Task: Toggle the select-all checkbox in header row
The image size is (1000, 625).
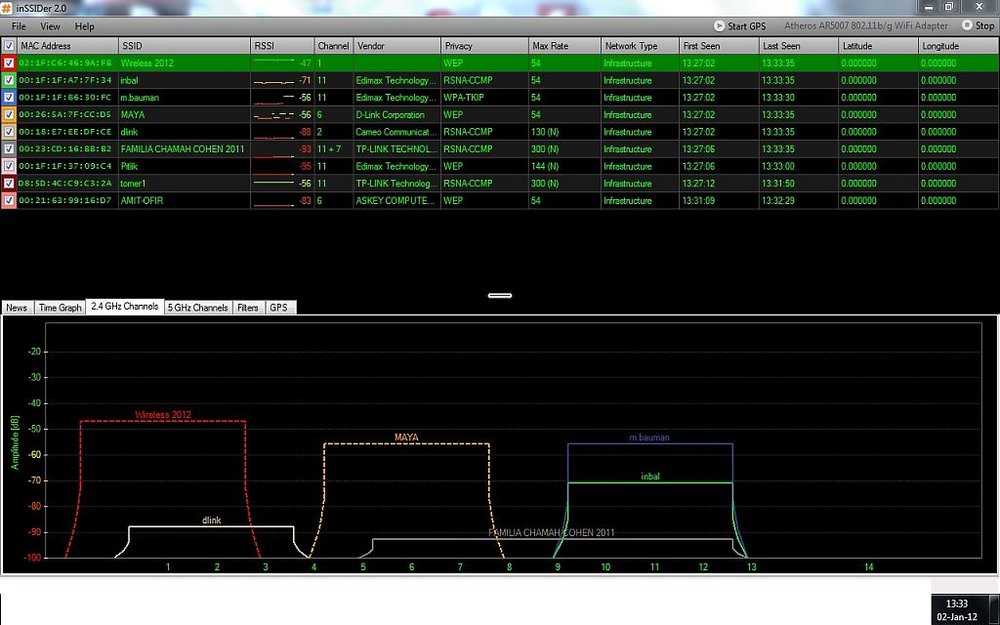Action: pyautogui.click(x=9, y=46)
